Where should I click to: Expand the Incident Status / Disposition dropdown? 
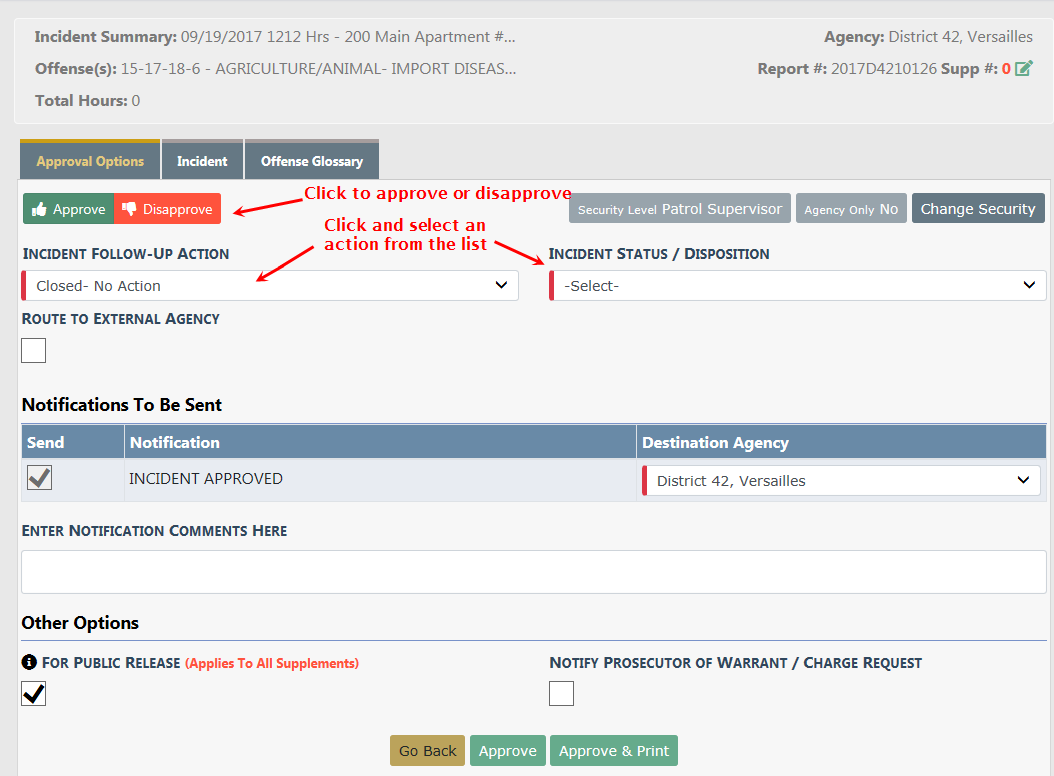point(798,286)
